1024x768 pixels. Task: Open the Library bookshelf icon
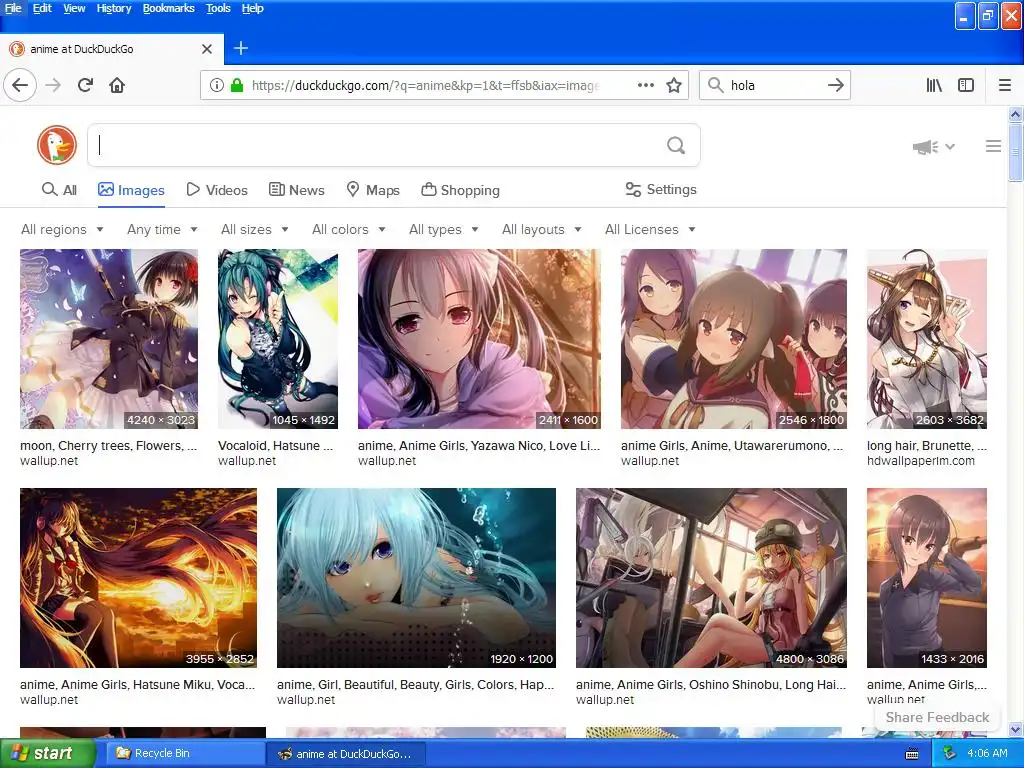tap(934, 85)
